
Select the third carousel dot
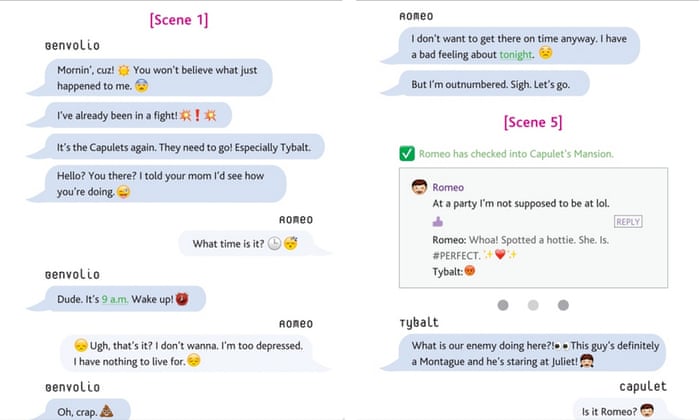(x=563, y=305)
